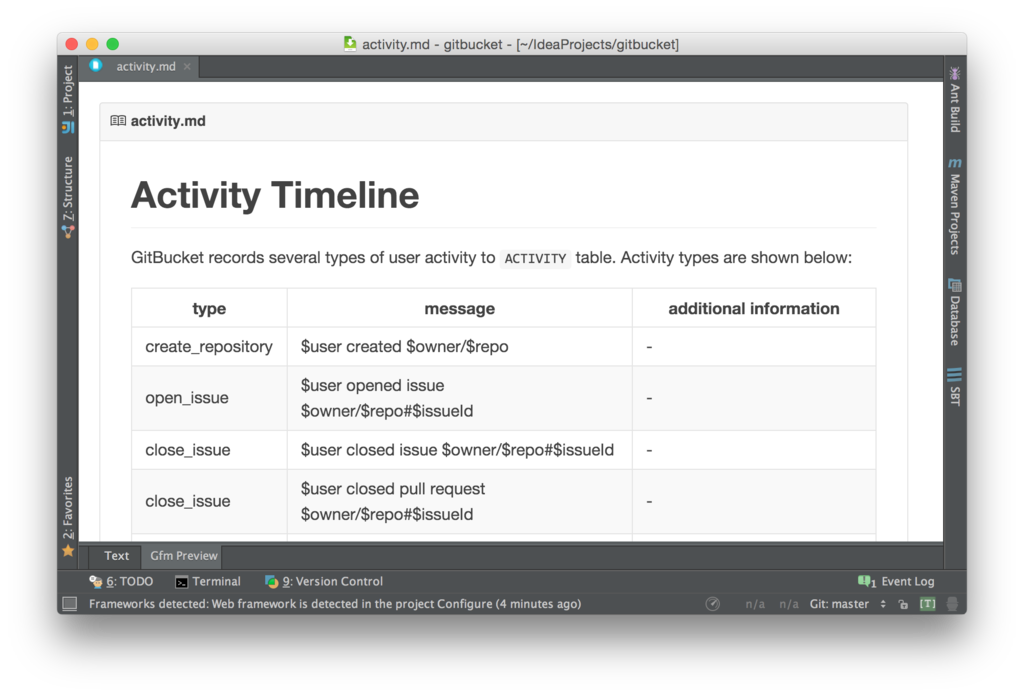Close the activity.md editor tab
This screenshot has width=1024, height=696.
coord(187,67)
